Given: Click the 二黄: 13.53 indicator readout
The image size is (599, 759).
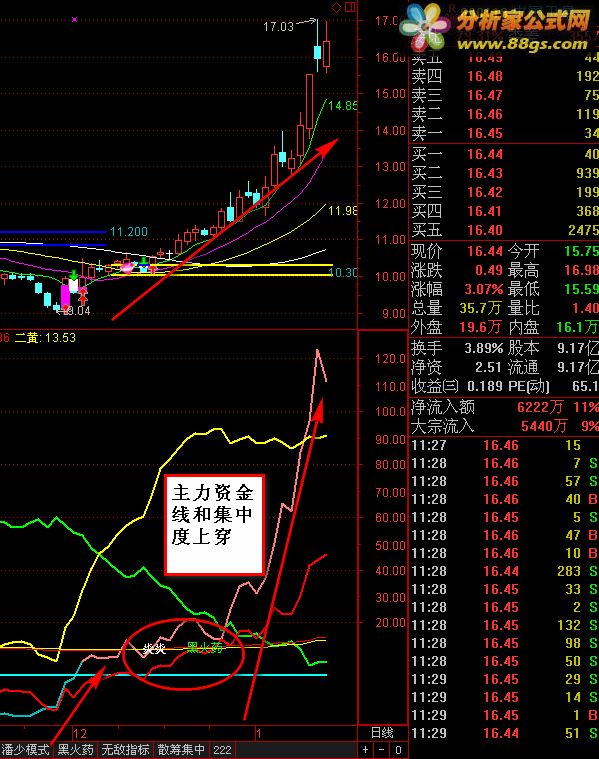Looking at the screenshot, I should pos(45,337).
